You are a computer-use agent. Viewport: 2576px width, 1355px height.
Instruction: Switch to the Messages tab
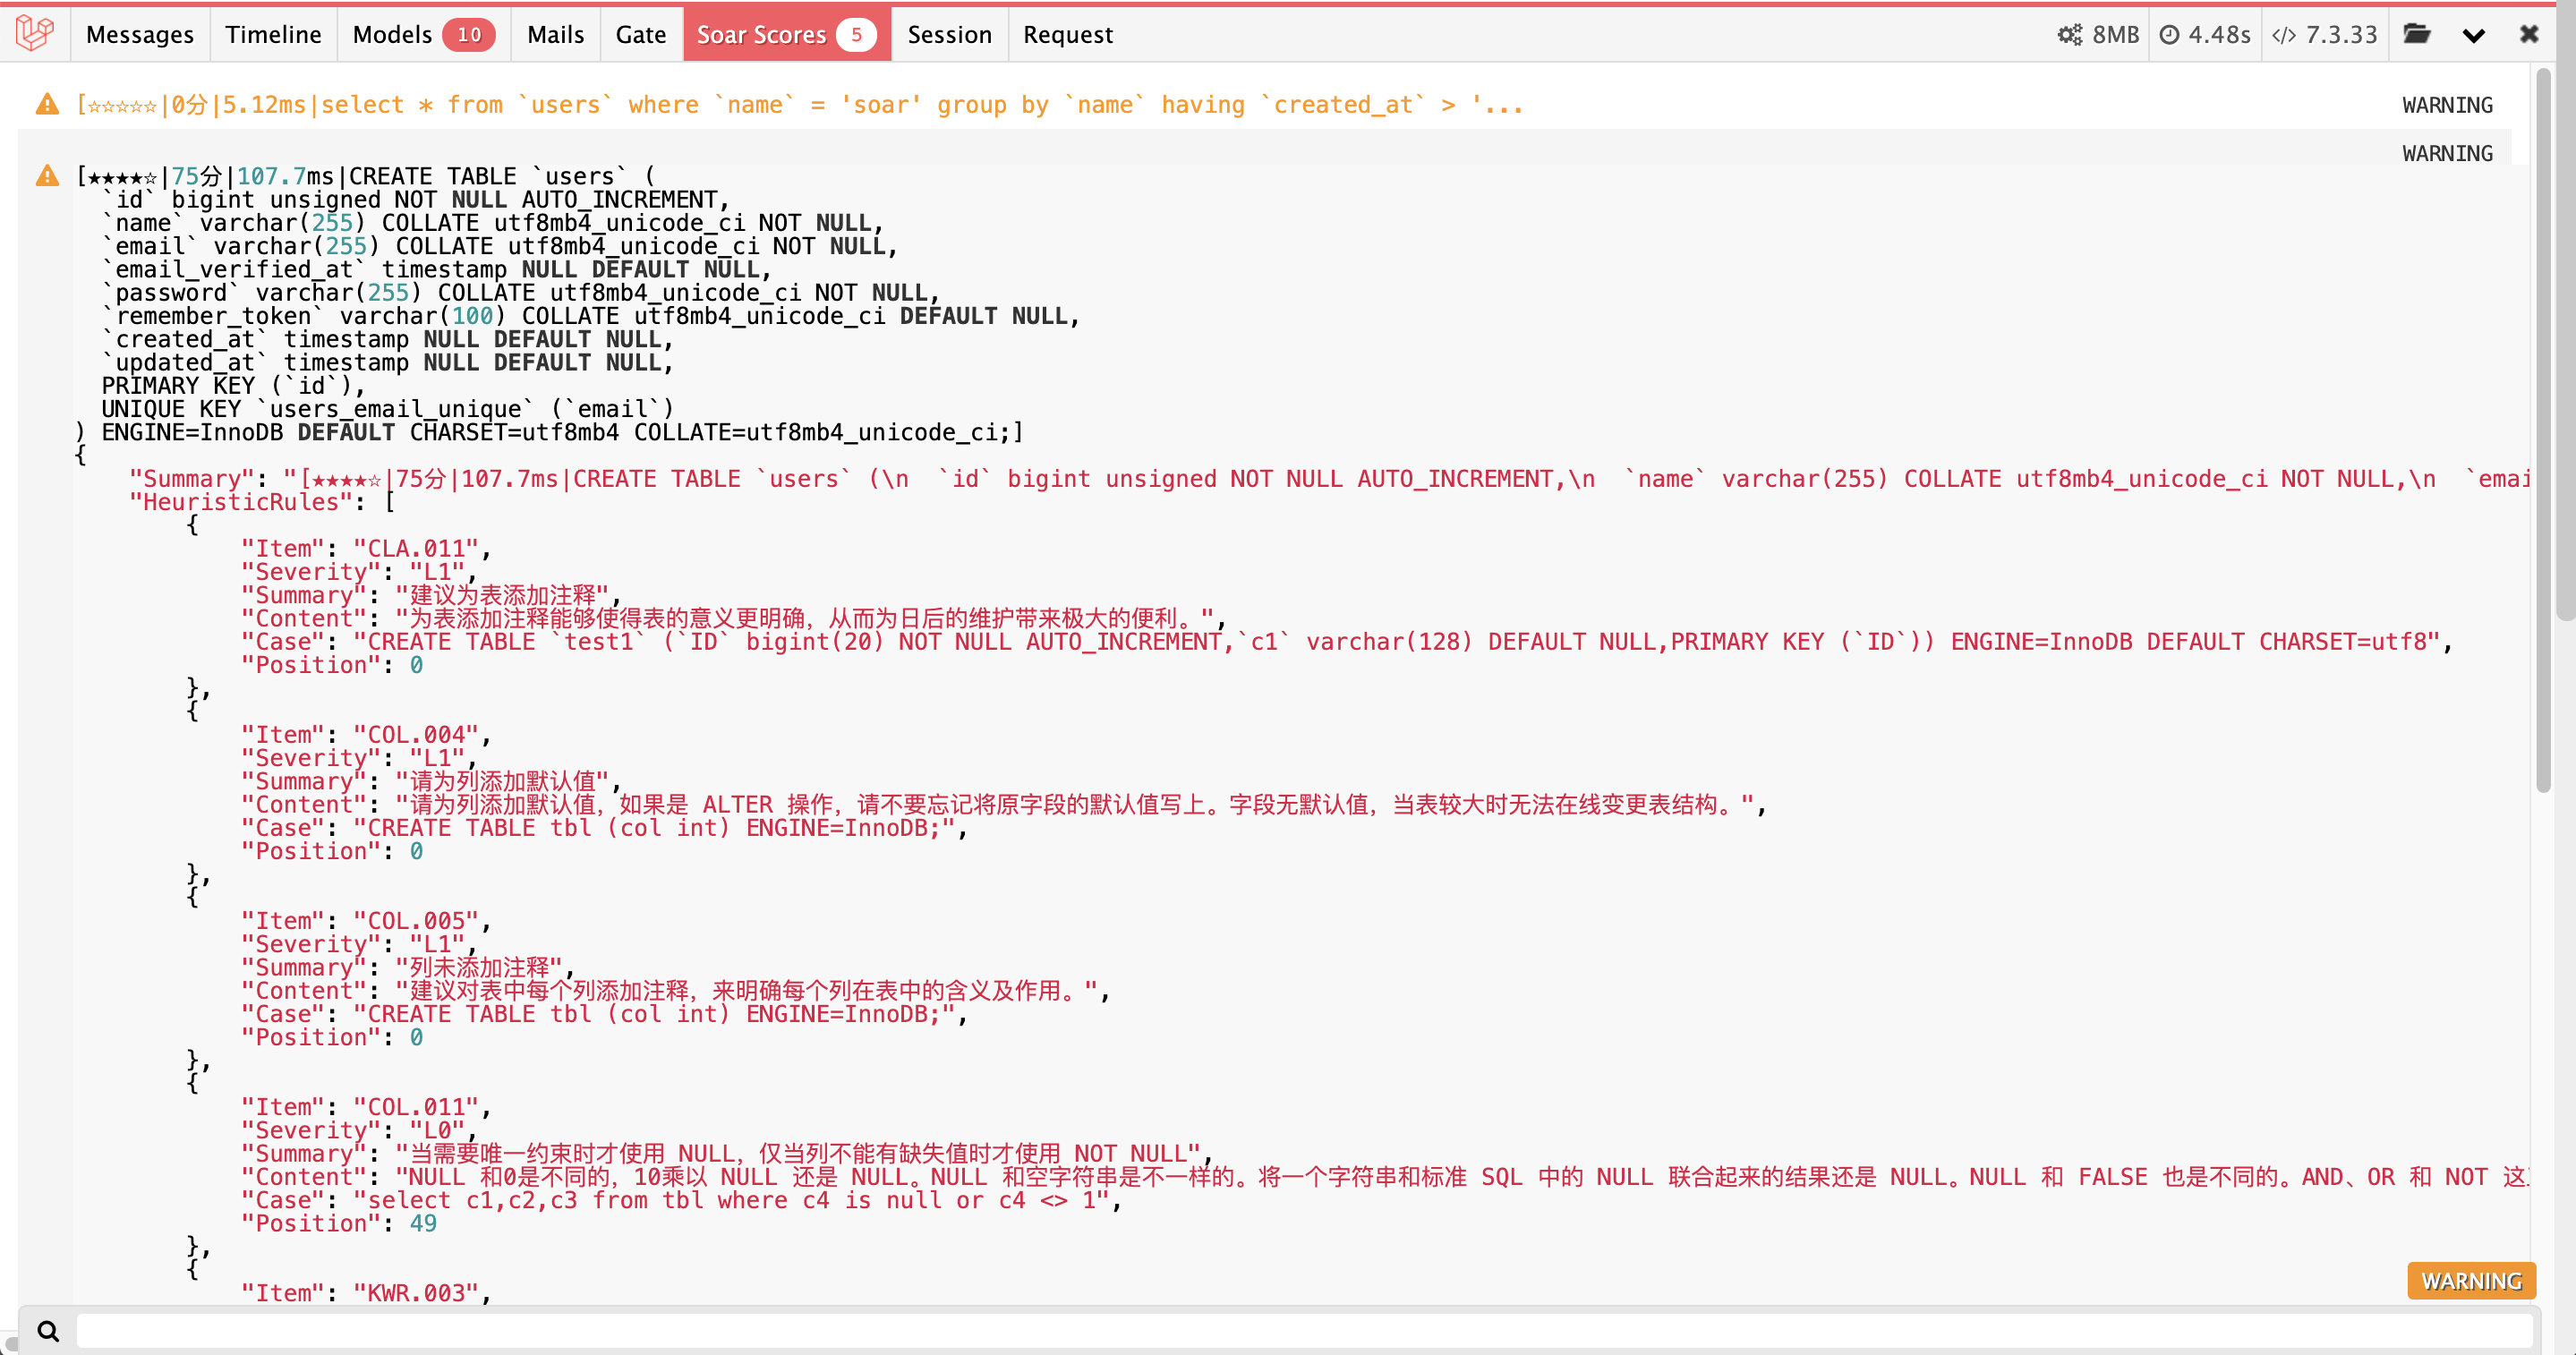[139, 35]
